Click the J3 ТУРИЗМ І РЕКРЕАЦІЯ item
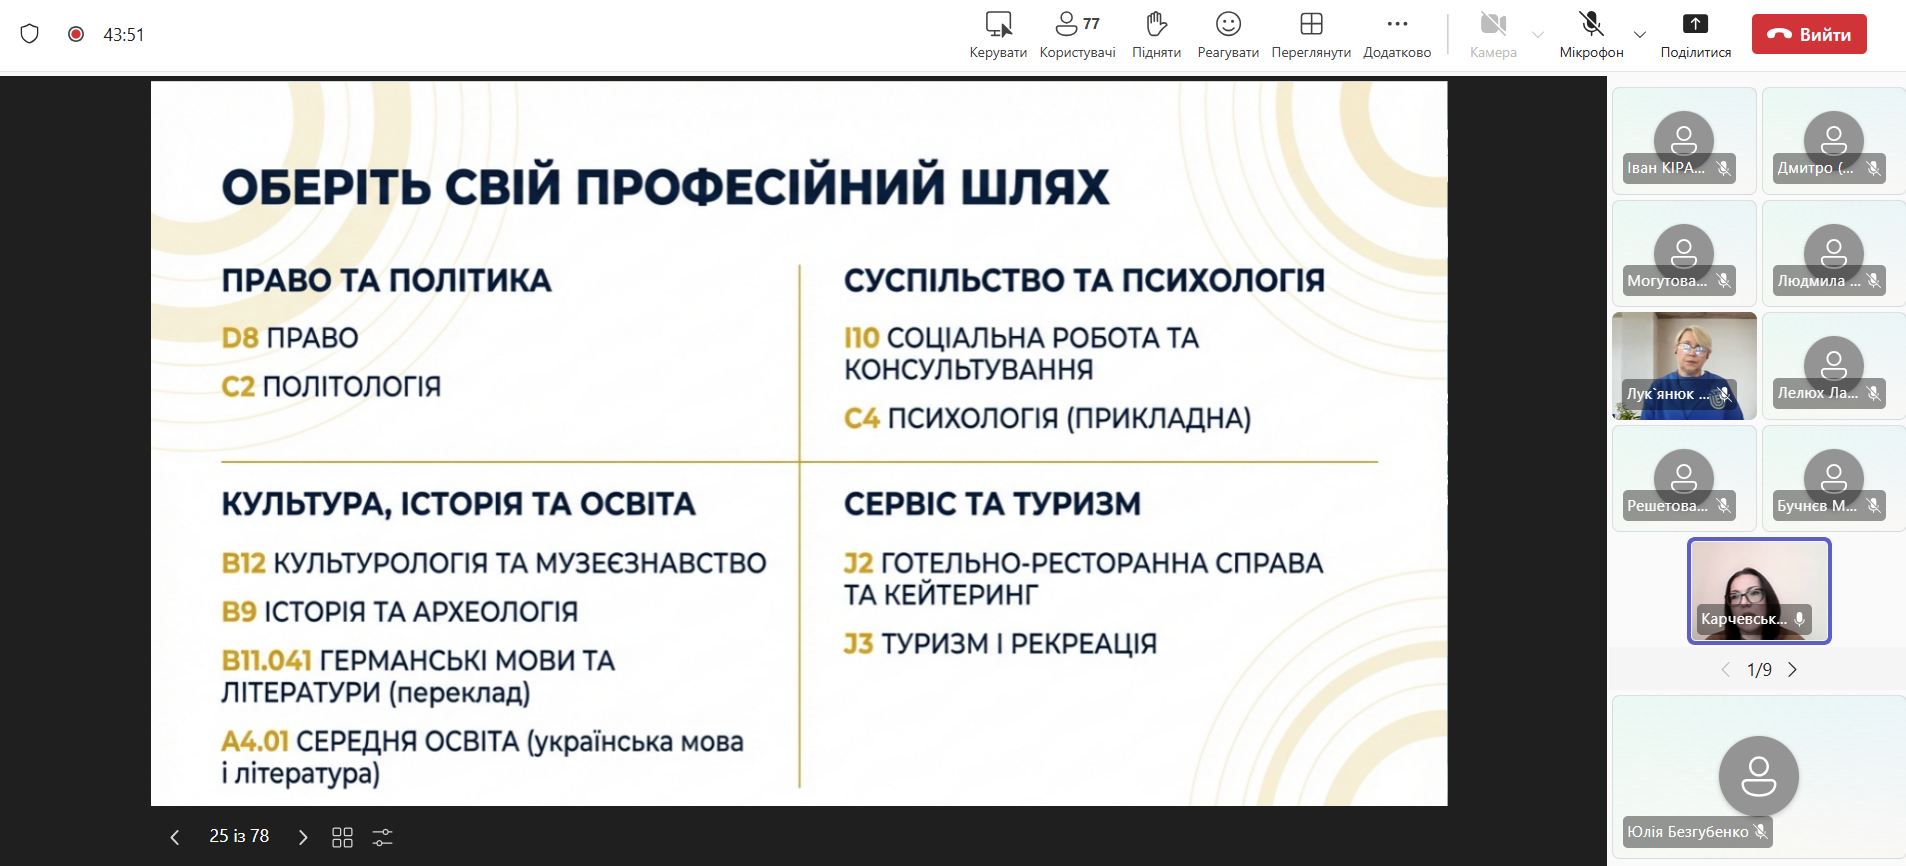 coord(1000,643)
